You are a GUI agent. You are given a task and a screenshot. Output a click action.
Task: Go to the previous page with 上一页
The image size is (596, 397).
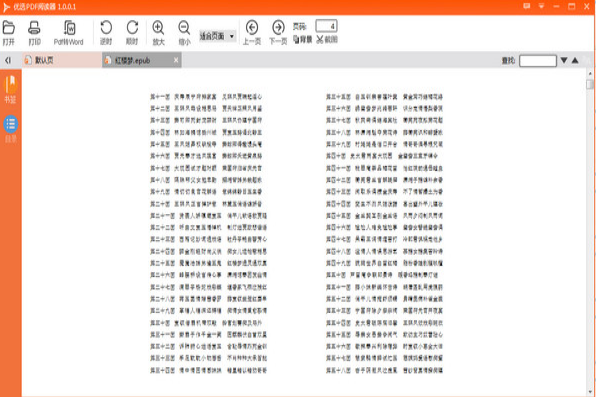[x=252, y=33]
